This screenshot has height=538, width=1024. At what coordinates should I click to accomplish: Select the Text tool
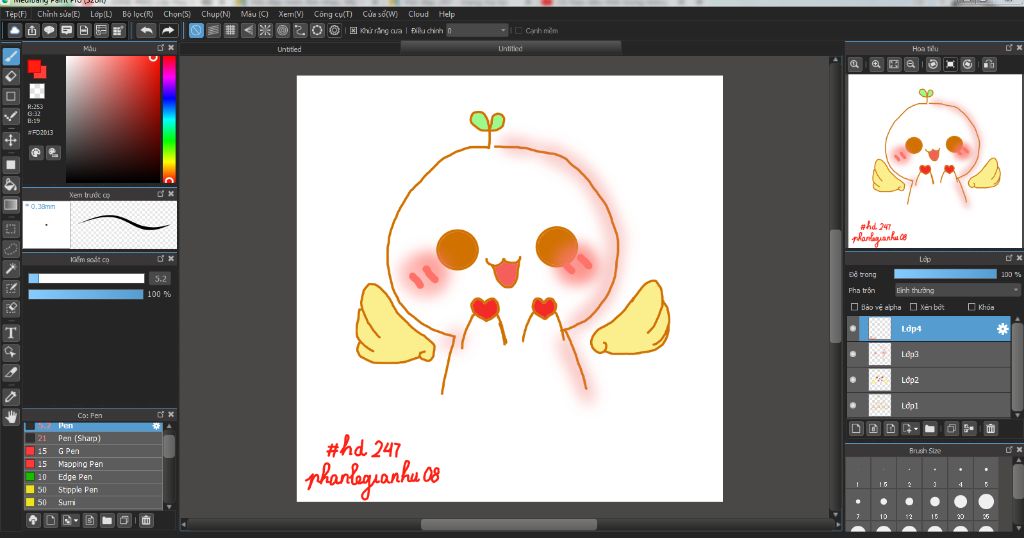[10, 333]
